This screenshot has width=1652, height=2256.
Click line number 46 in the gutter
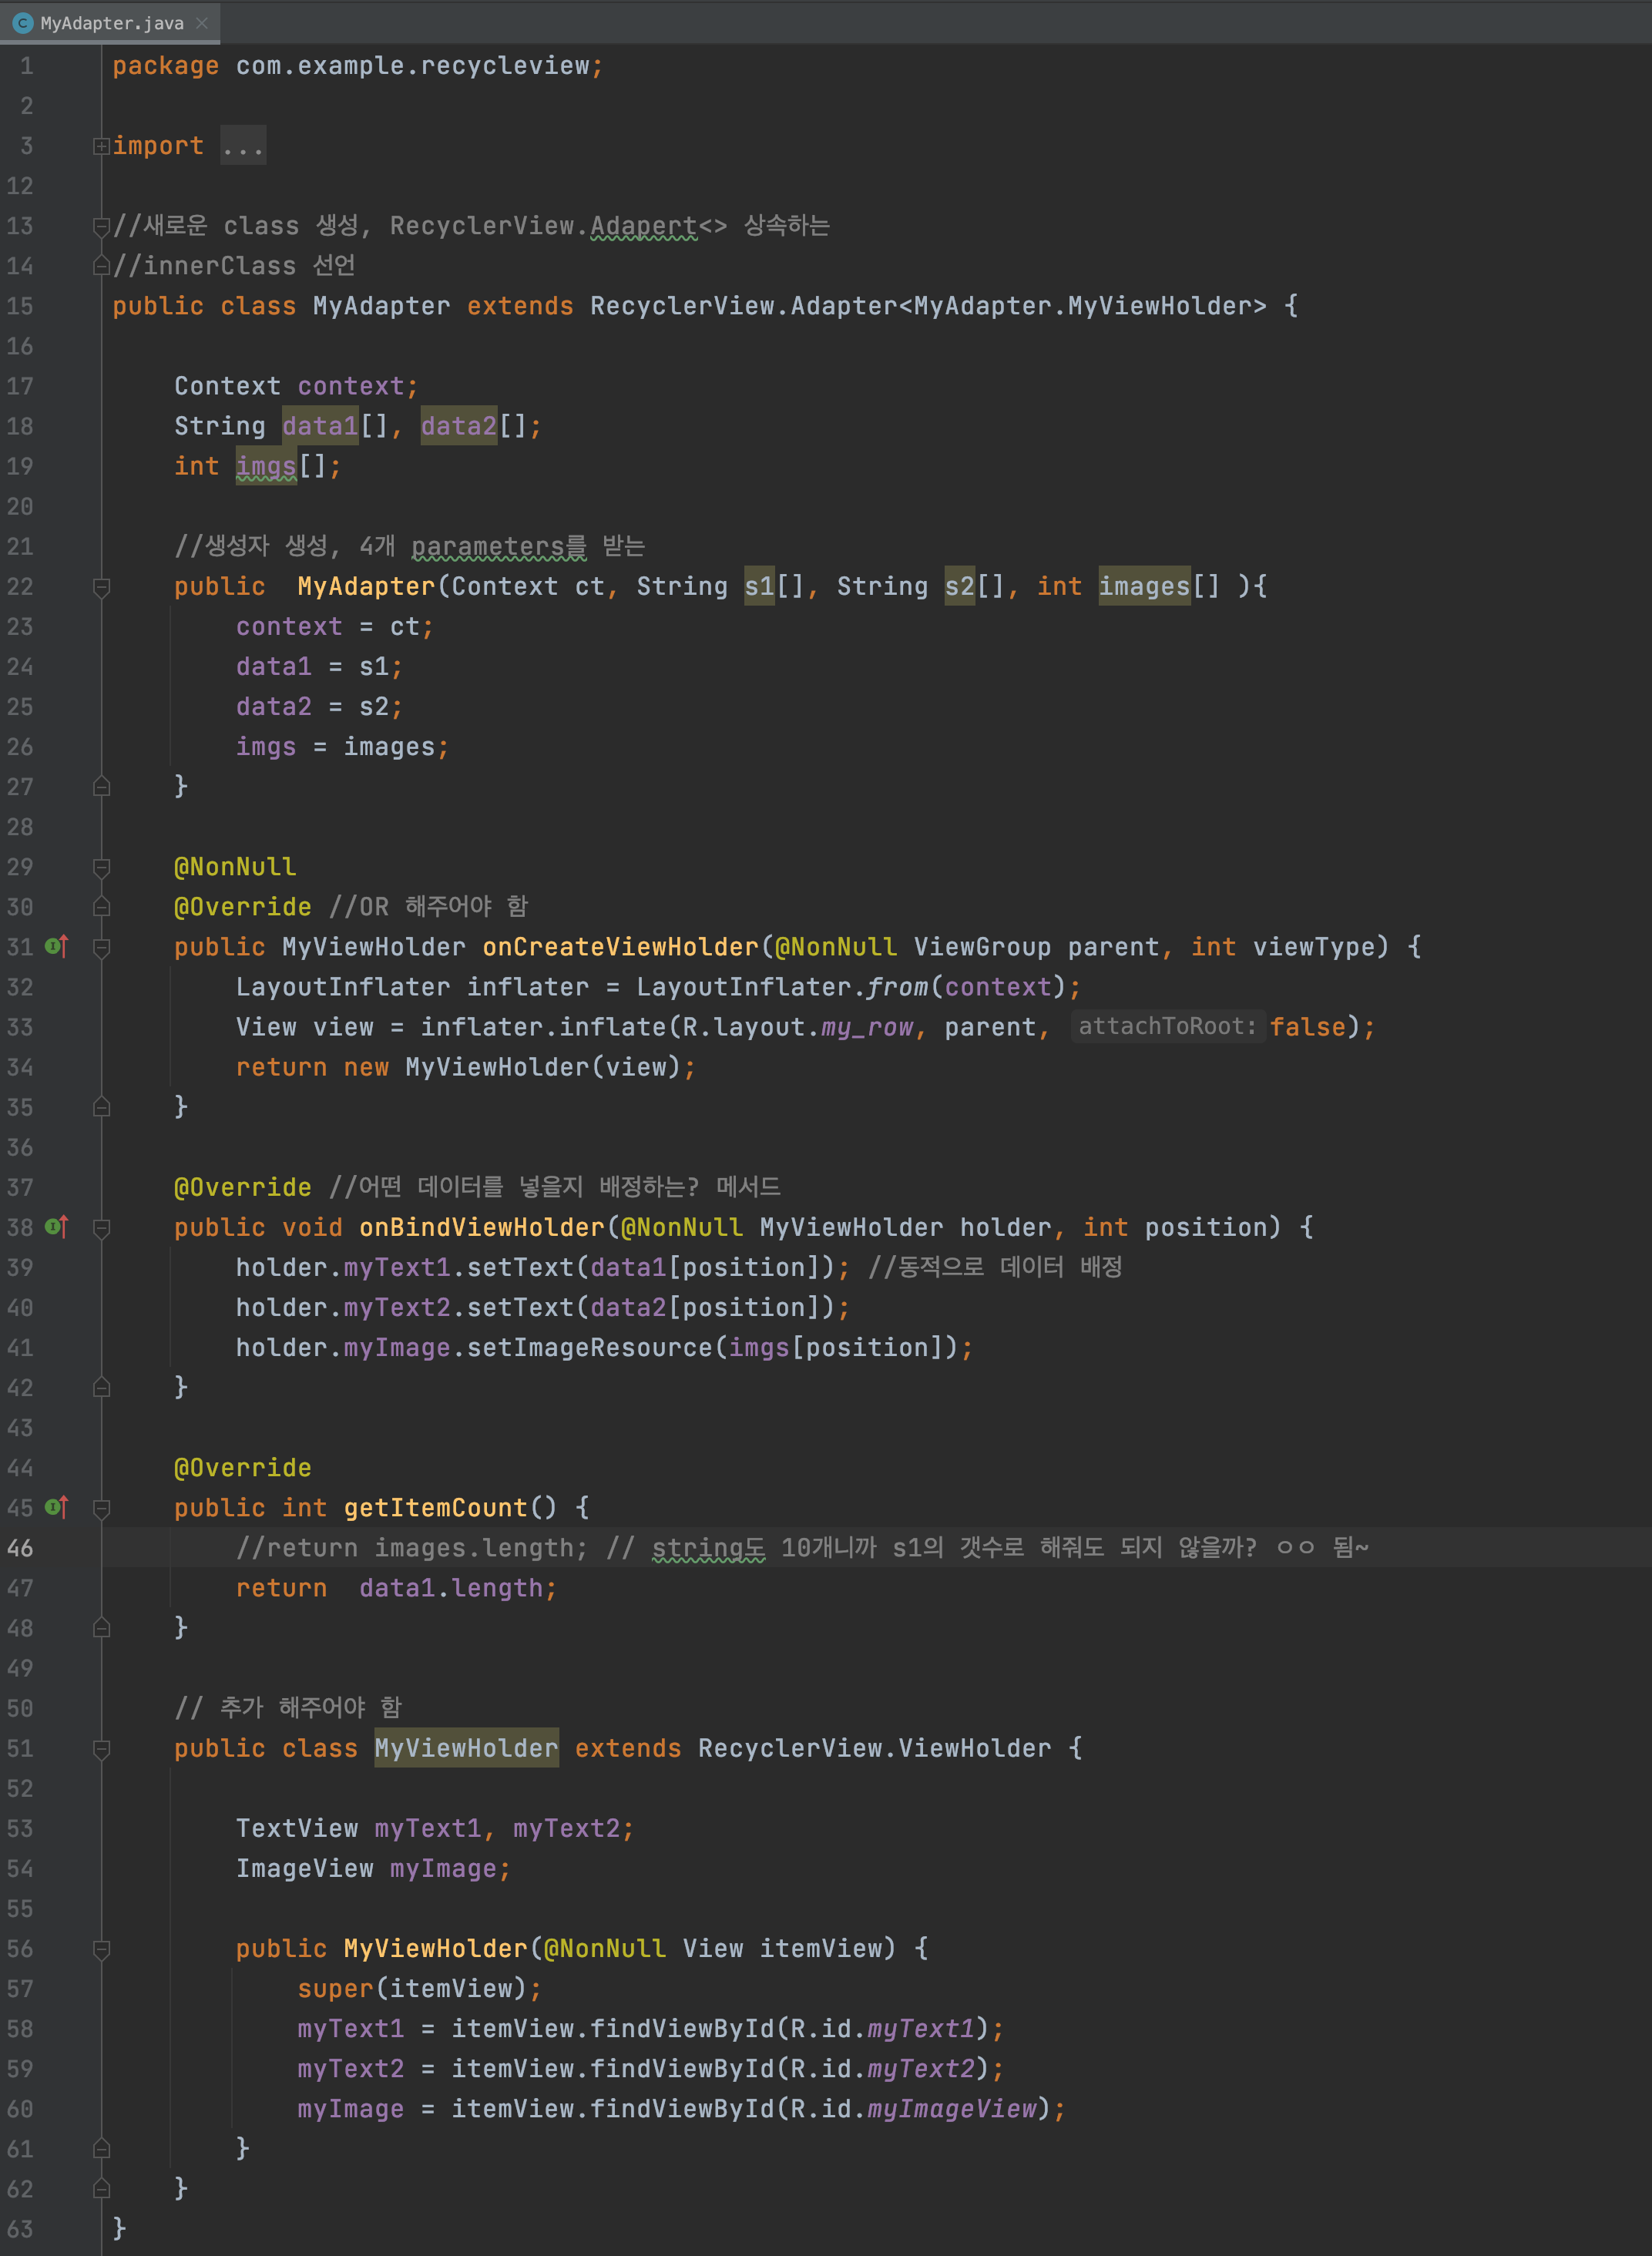[20, 1548]
